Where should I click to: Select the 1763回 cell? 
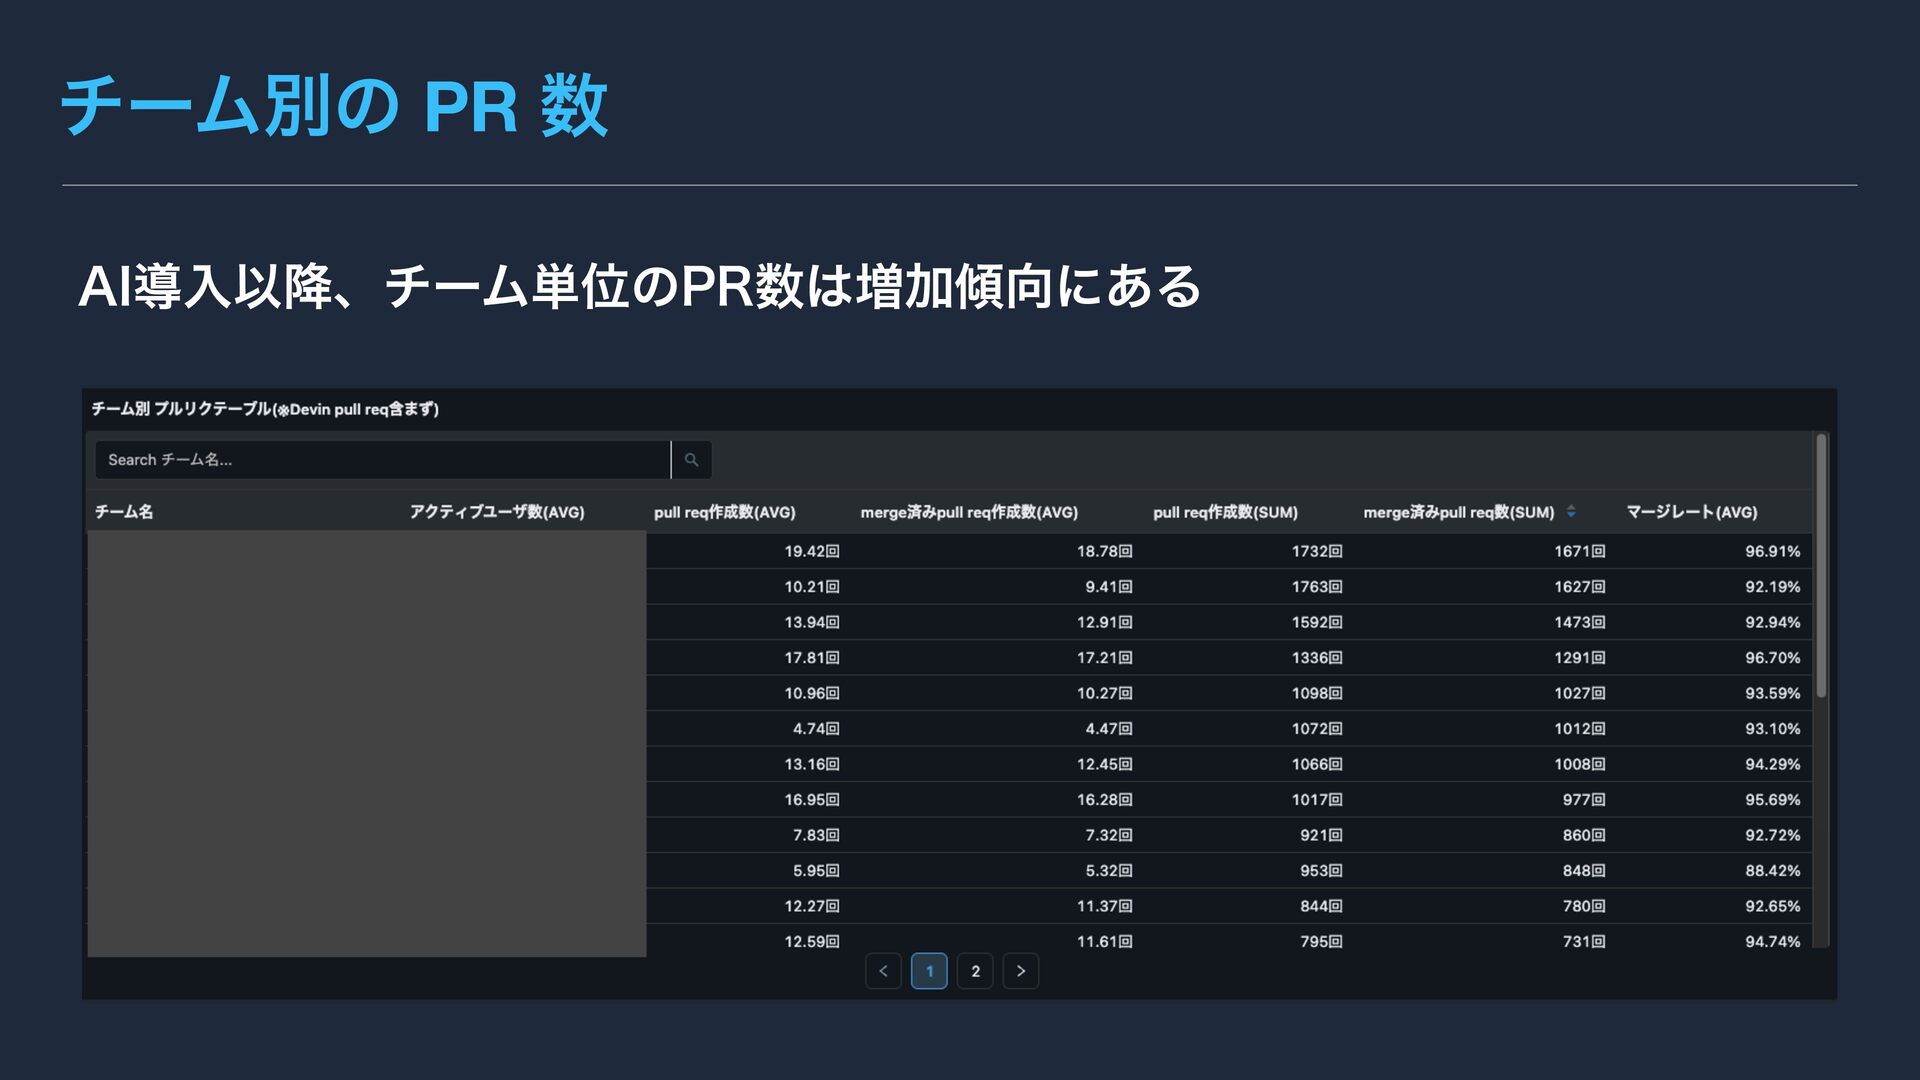pyautogui.click(x=1317, y=587)
